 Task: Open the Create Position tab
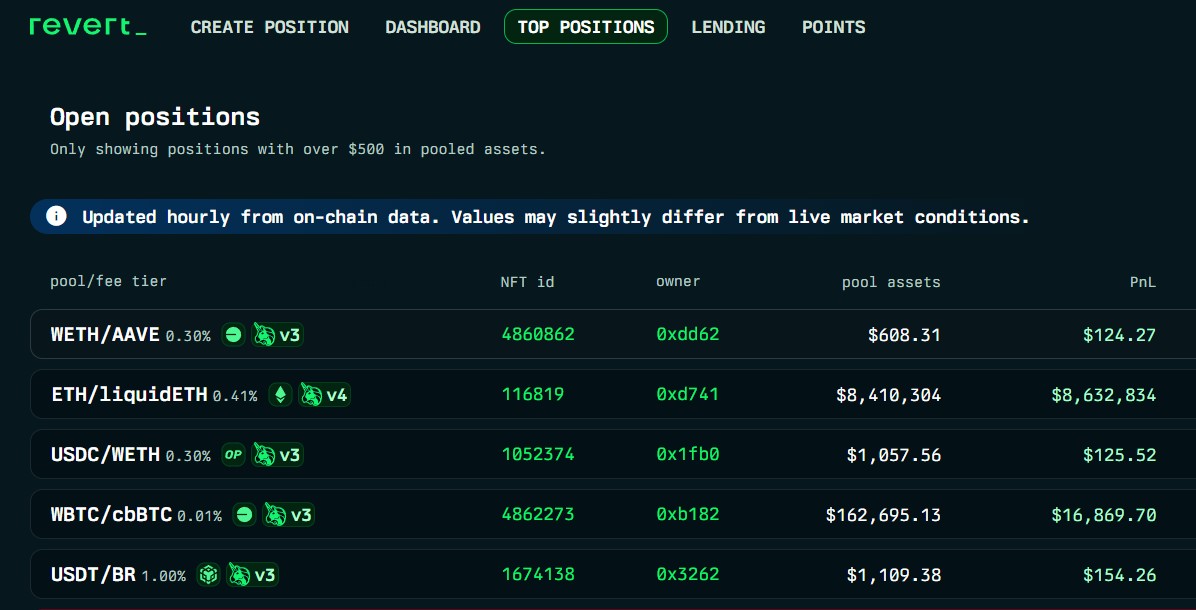(x=270, y=27)
